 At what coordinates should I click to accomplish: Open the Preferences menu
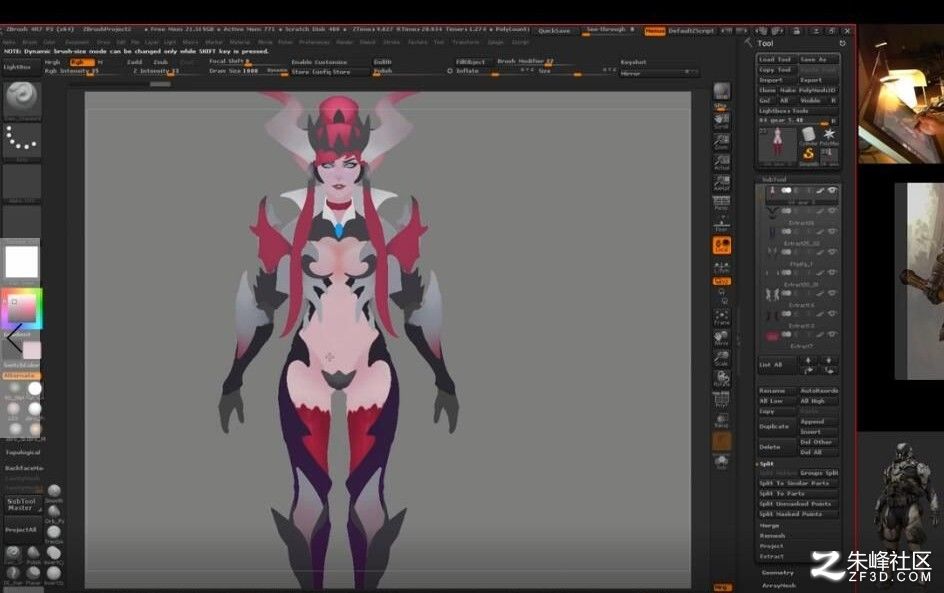pyautogui.click(x=314, y=42)
